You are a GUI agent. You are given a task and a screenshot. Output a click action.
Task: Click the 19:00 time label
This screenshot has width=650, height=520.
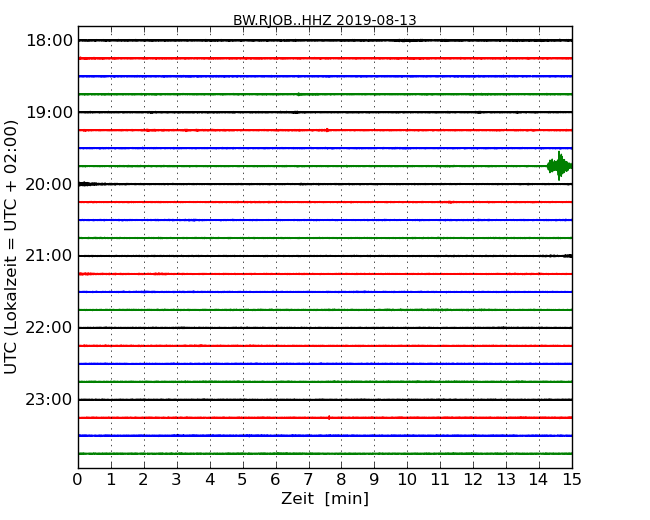49,112
